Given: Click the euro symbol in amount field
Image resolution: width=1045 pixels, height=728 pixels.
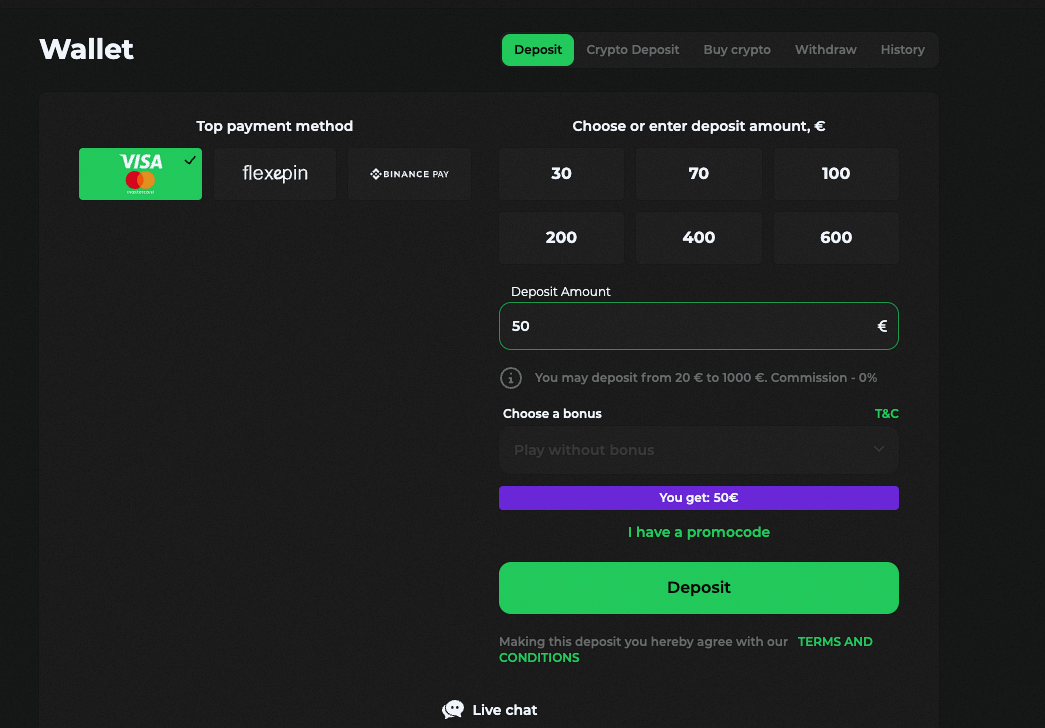Looking at the screenshot, I should [x=882, y=326].
